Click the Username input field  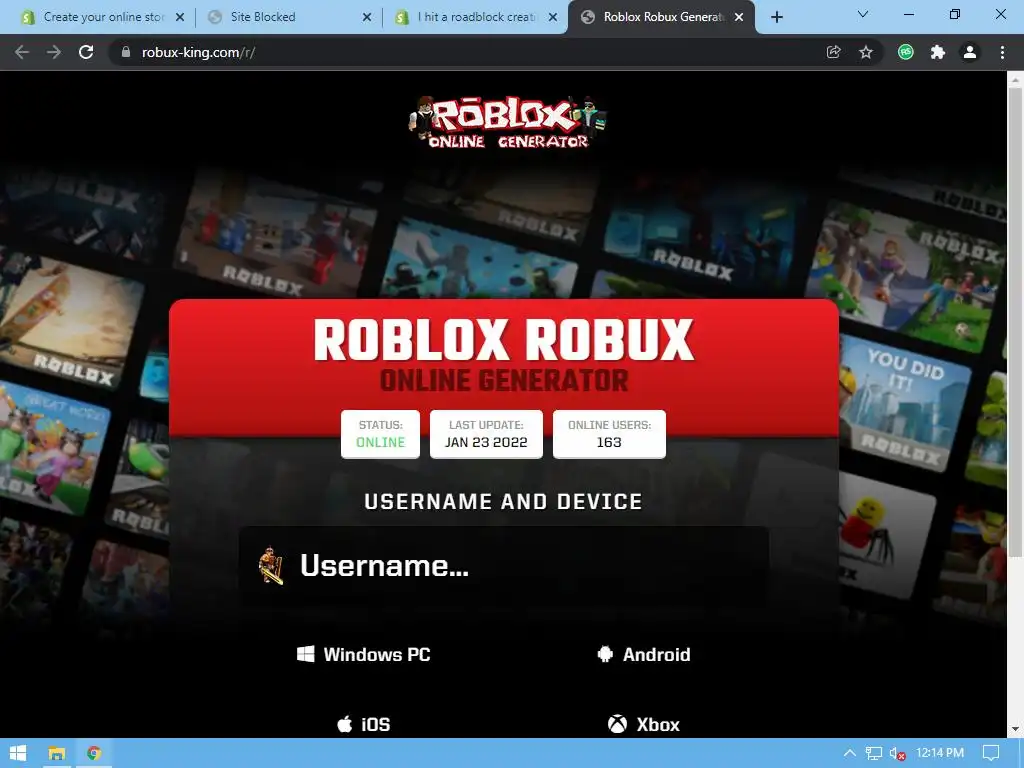point(504,566)
